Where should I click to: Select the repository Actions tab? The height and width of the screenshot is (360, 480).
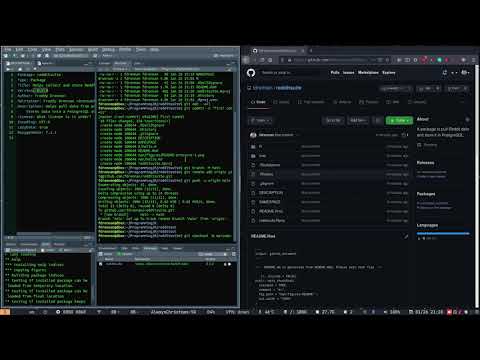[343, 102]
